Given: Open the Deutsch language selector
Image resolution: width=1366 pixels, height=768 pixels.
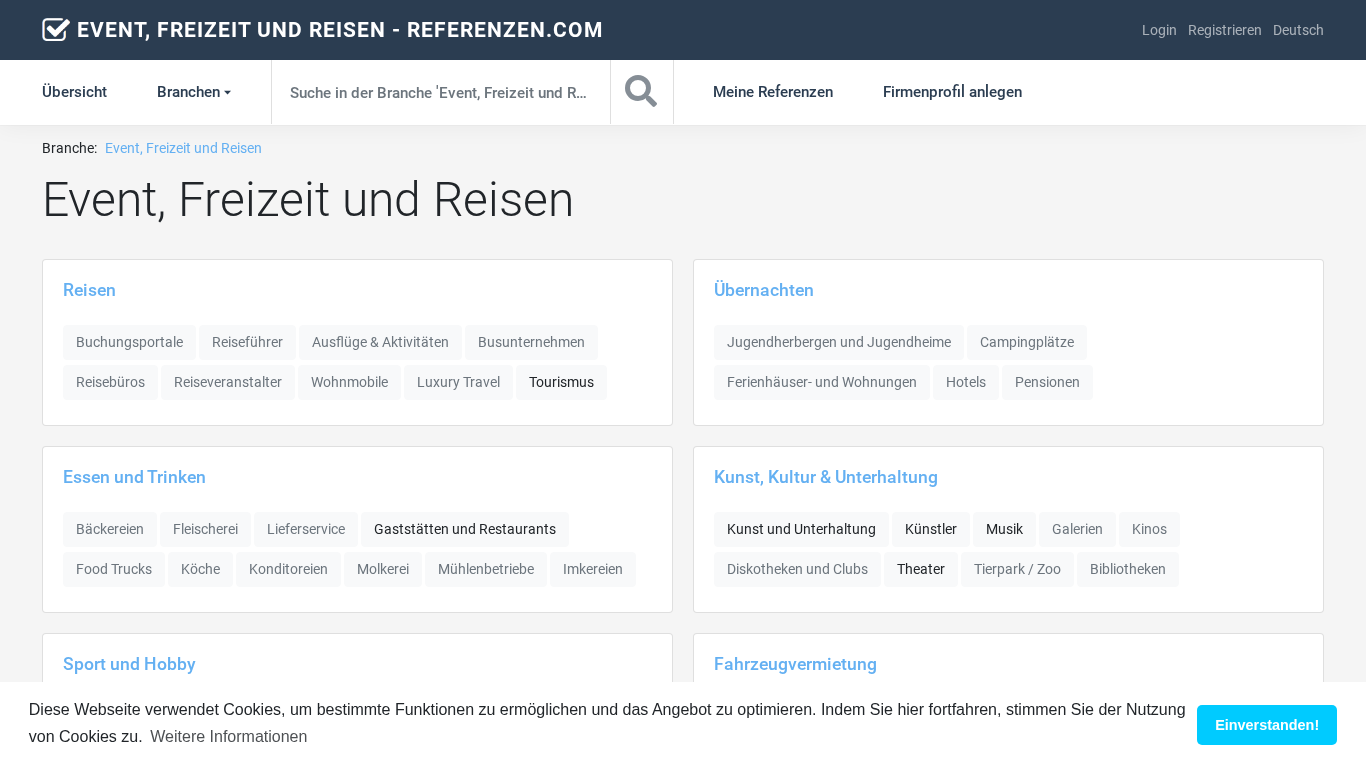Looking at the screenshot, I should click(1298, 30).
